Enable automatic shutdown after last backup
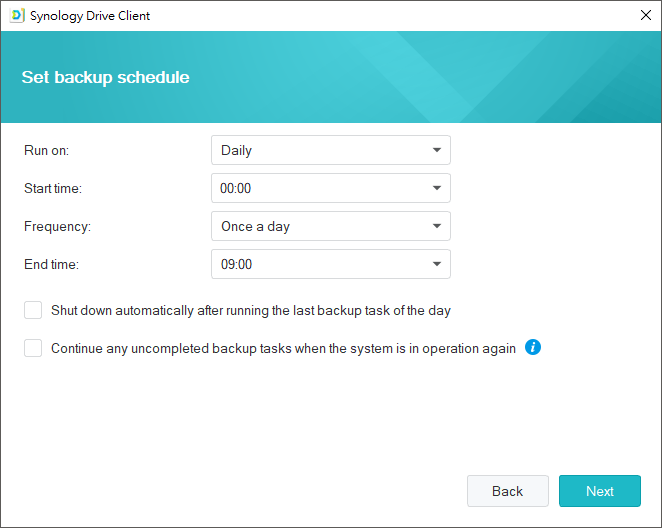 [x=33, y=310]
